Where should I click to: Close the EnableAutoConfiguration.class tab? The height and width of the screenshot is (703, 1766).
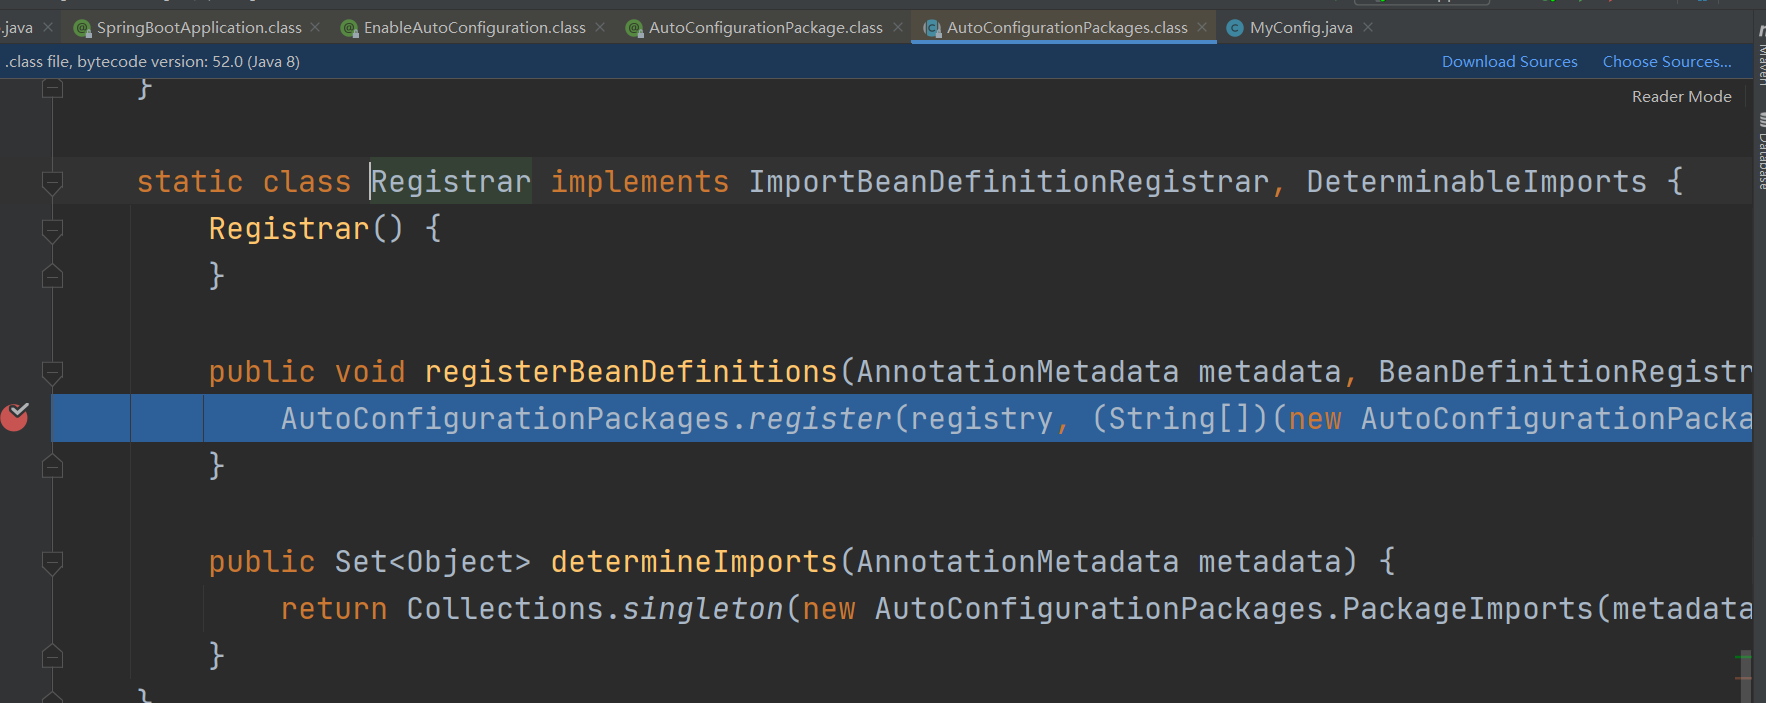[600, 27]
